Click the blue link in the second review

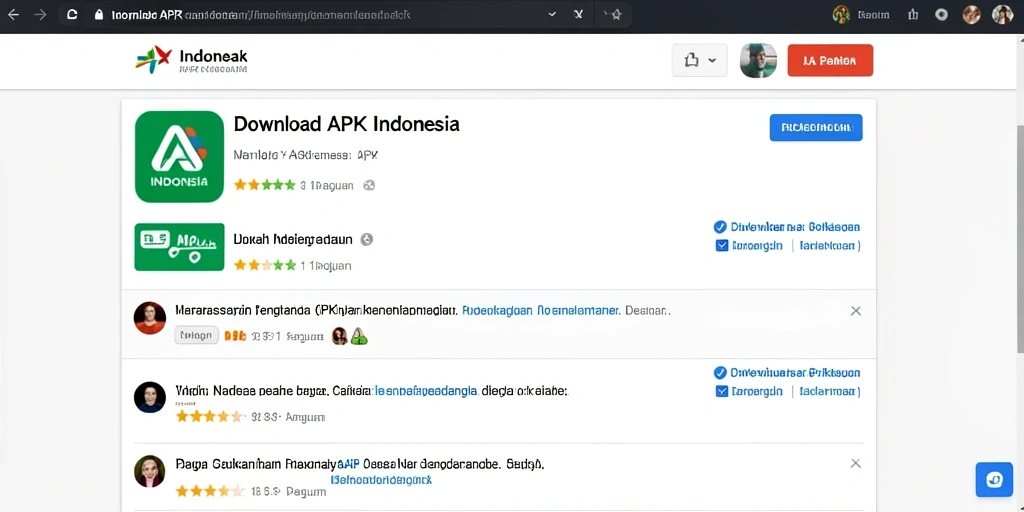(x=426, y=391)
